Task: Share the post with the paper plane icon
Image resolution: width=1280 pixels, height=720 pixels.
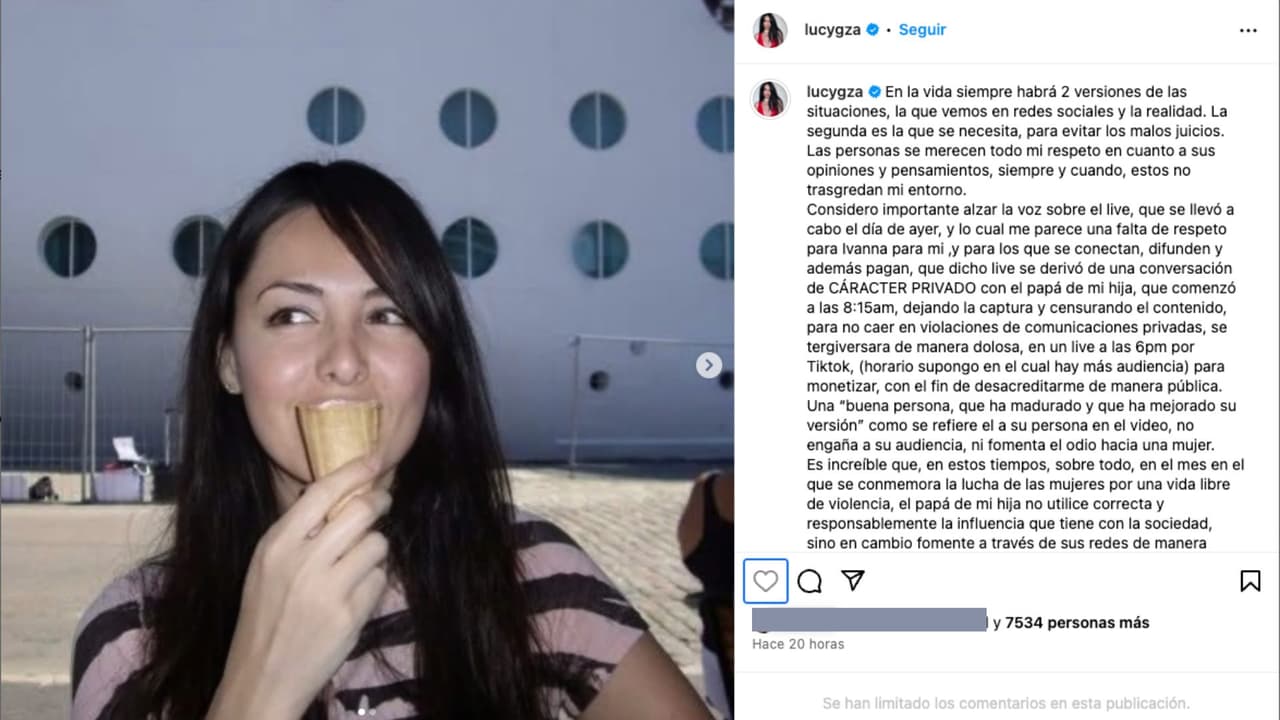Action: (x=852, y=581)
